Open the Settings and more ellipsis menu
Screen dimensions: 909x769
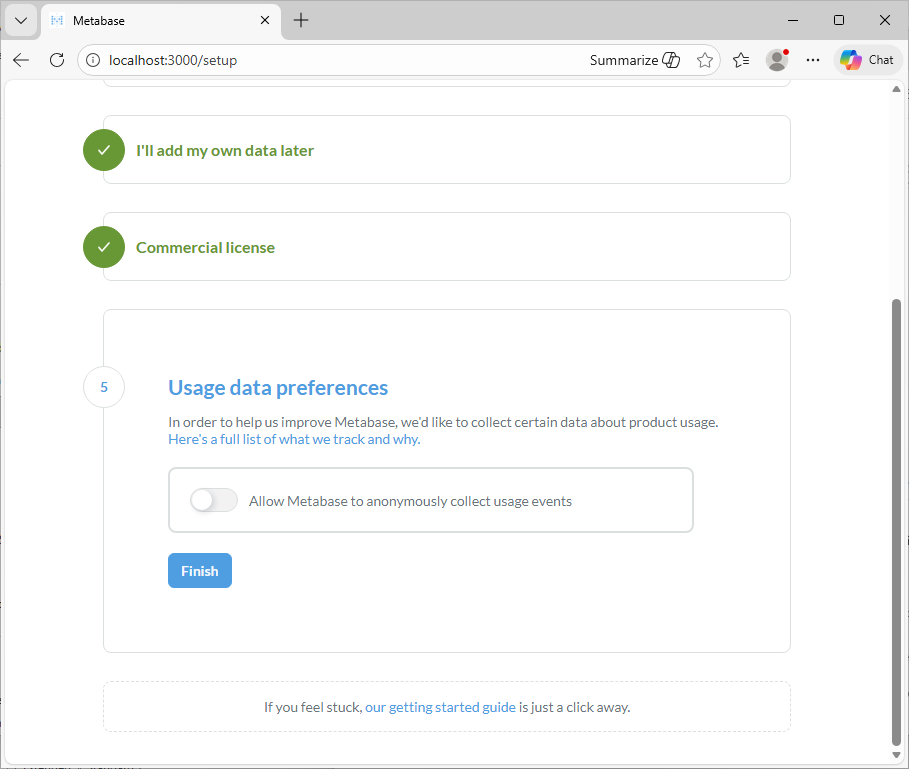(x=813, y=60)
